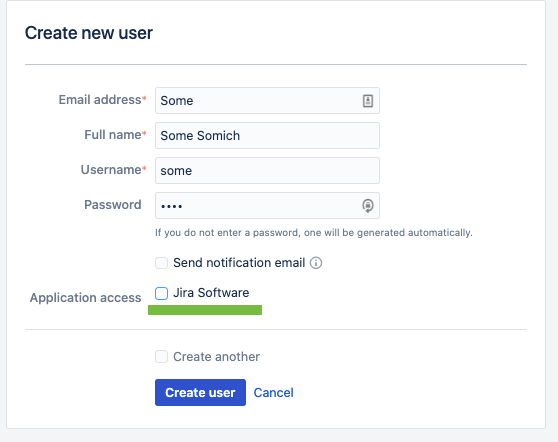Image resolution: width=558 pixels, height=442 pixels.
Task: Click into the Full name field
Action: point(267,136)
